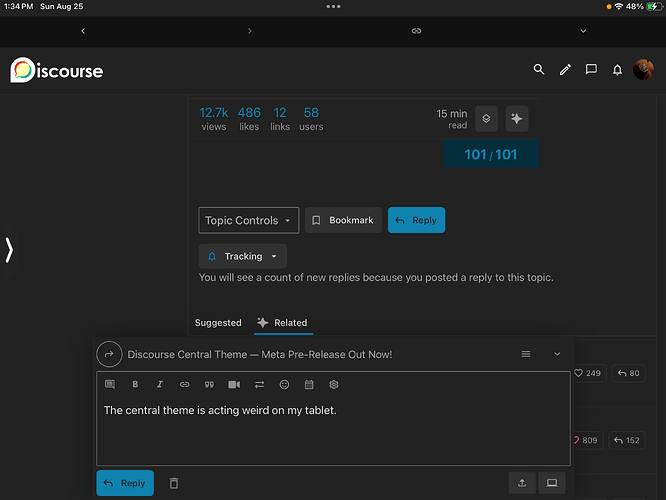Image resolution: width=666 pixels, height=500 pixels.
Task: Click the 101 / 101 post progress indicator
Action: click(491, 154)
